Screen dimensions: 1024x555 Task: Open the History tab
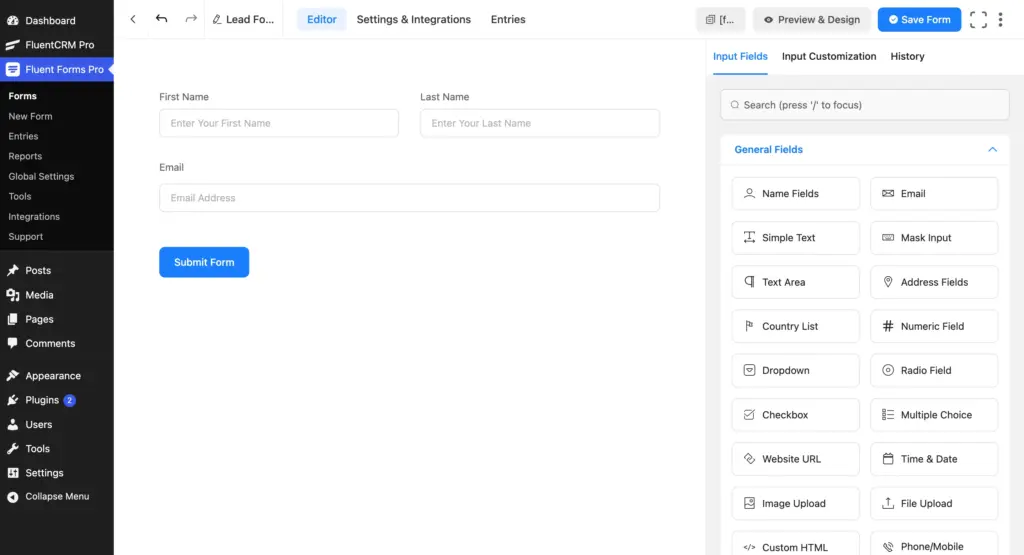tap(907, 56)
